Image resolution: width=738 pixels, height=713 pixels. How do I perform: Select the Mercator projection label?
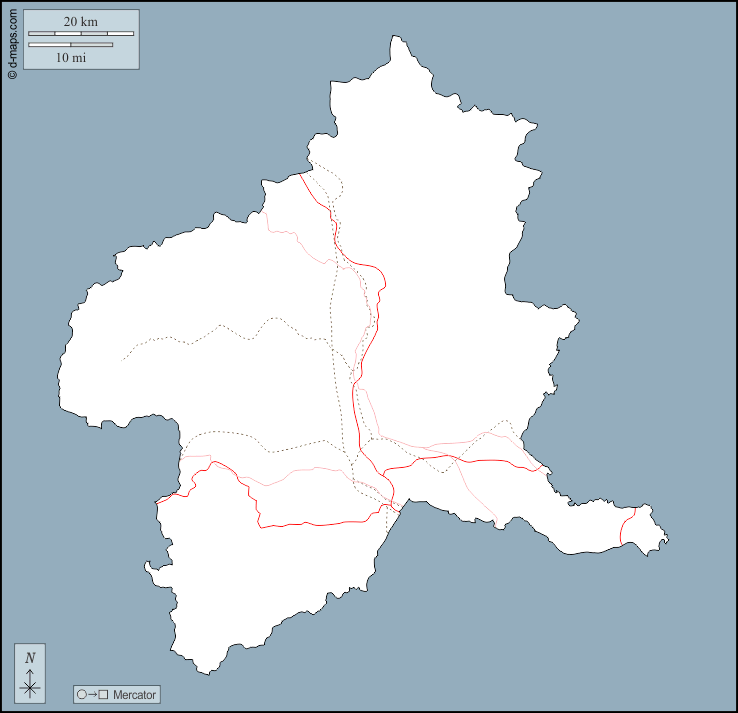(134, 694)
